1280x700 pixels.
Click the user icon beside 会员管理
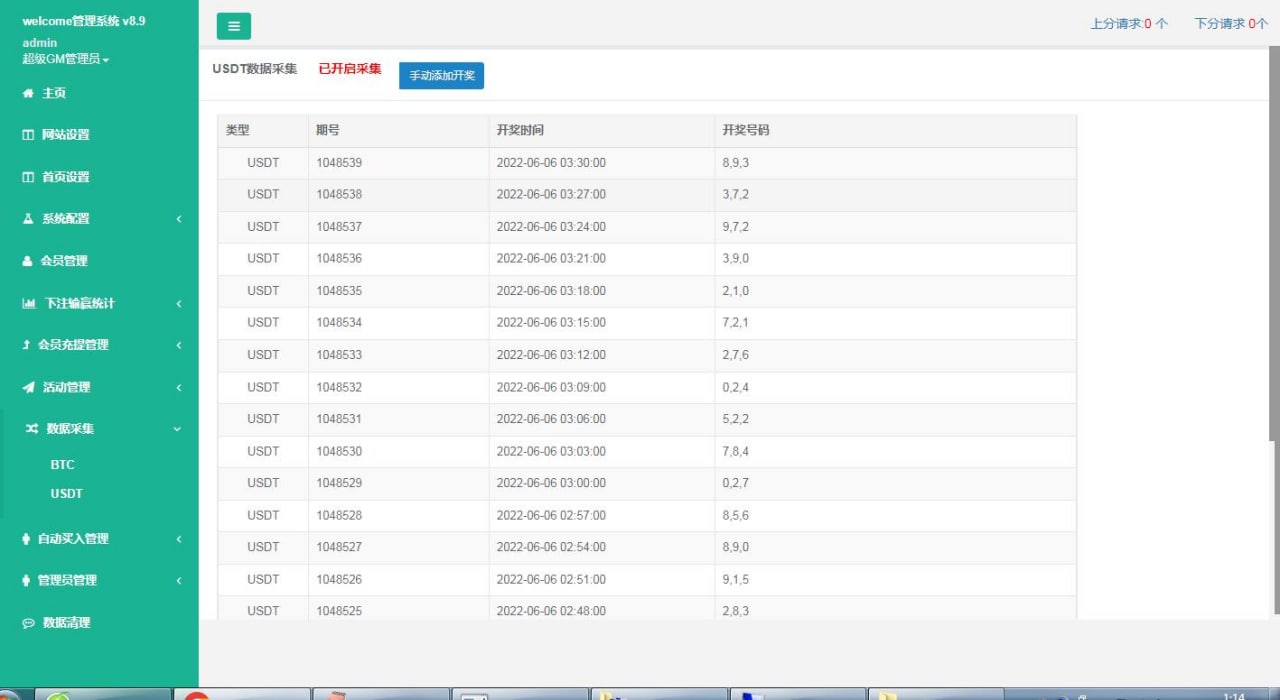click(x=28, y=261)
